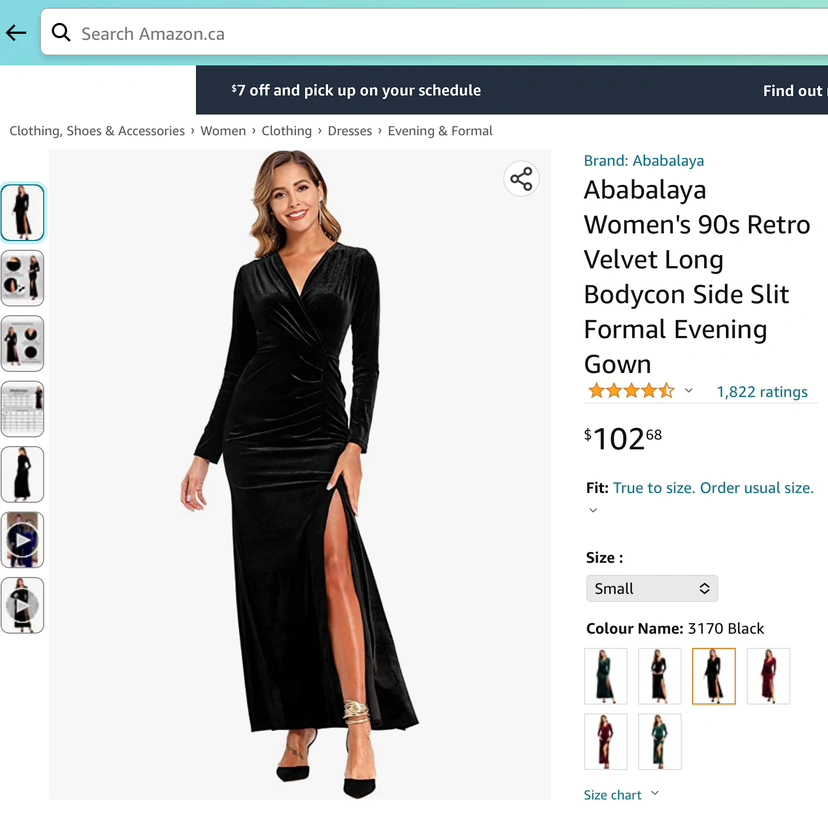The height and width of the screenshot is (818, 828).
Task: Click the search magnifier icon
Action: tap(61, 33)
